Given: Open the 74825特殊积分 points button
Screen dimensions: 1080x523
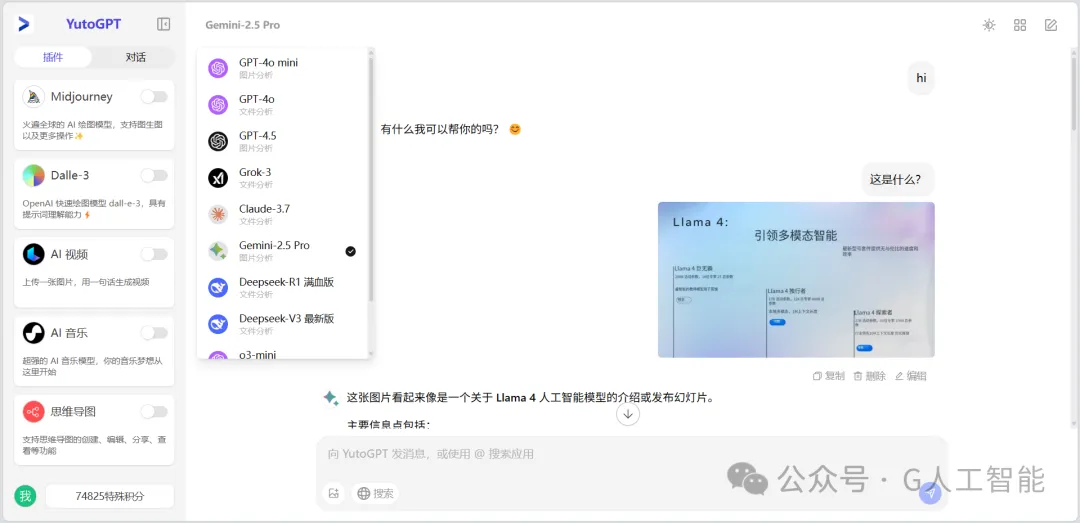Looking at the screenshot, I should tap(110, 496).
